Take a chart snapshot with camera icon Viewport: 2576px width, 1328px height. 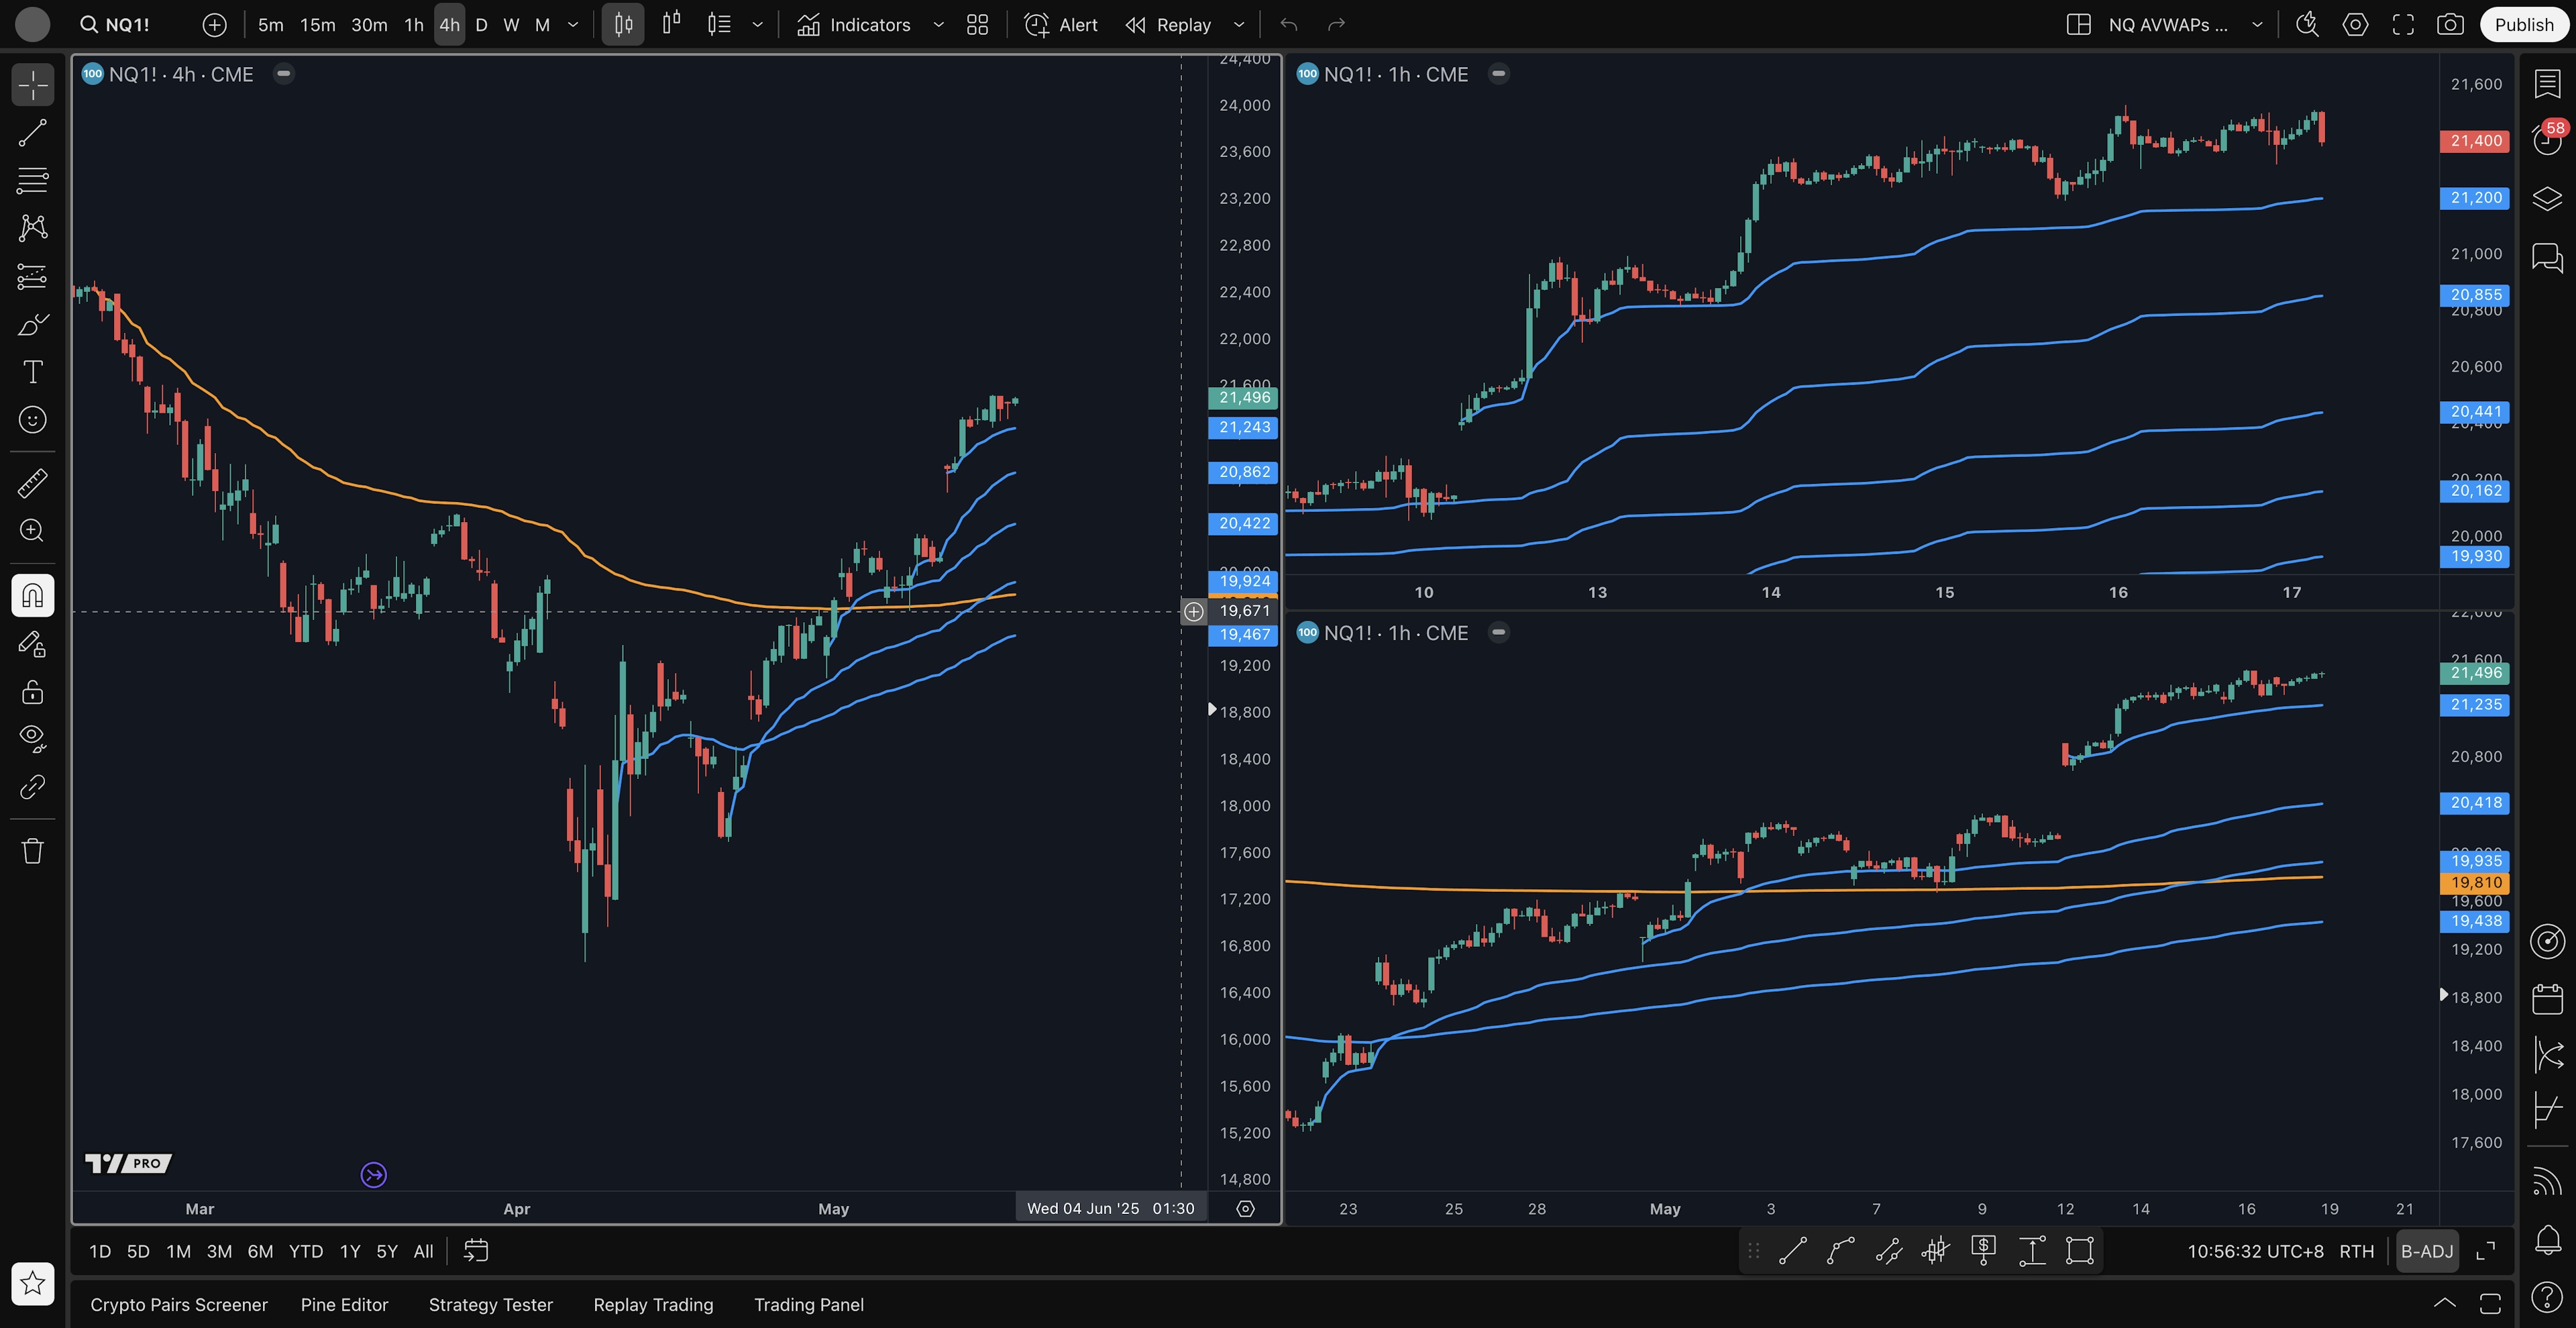(x=2450, y=25)
